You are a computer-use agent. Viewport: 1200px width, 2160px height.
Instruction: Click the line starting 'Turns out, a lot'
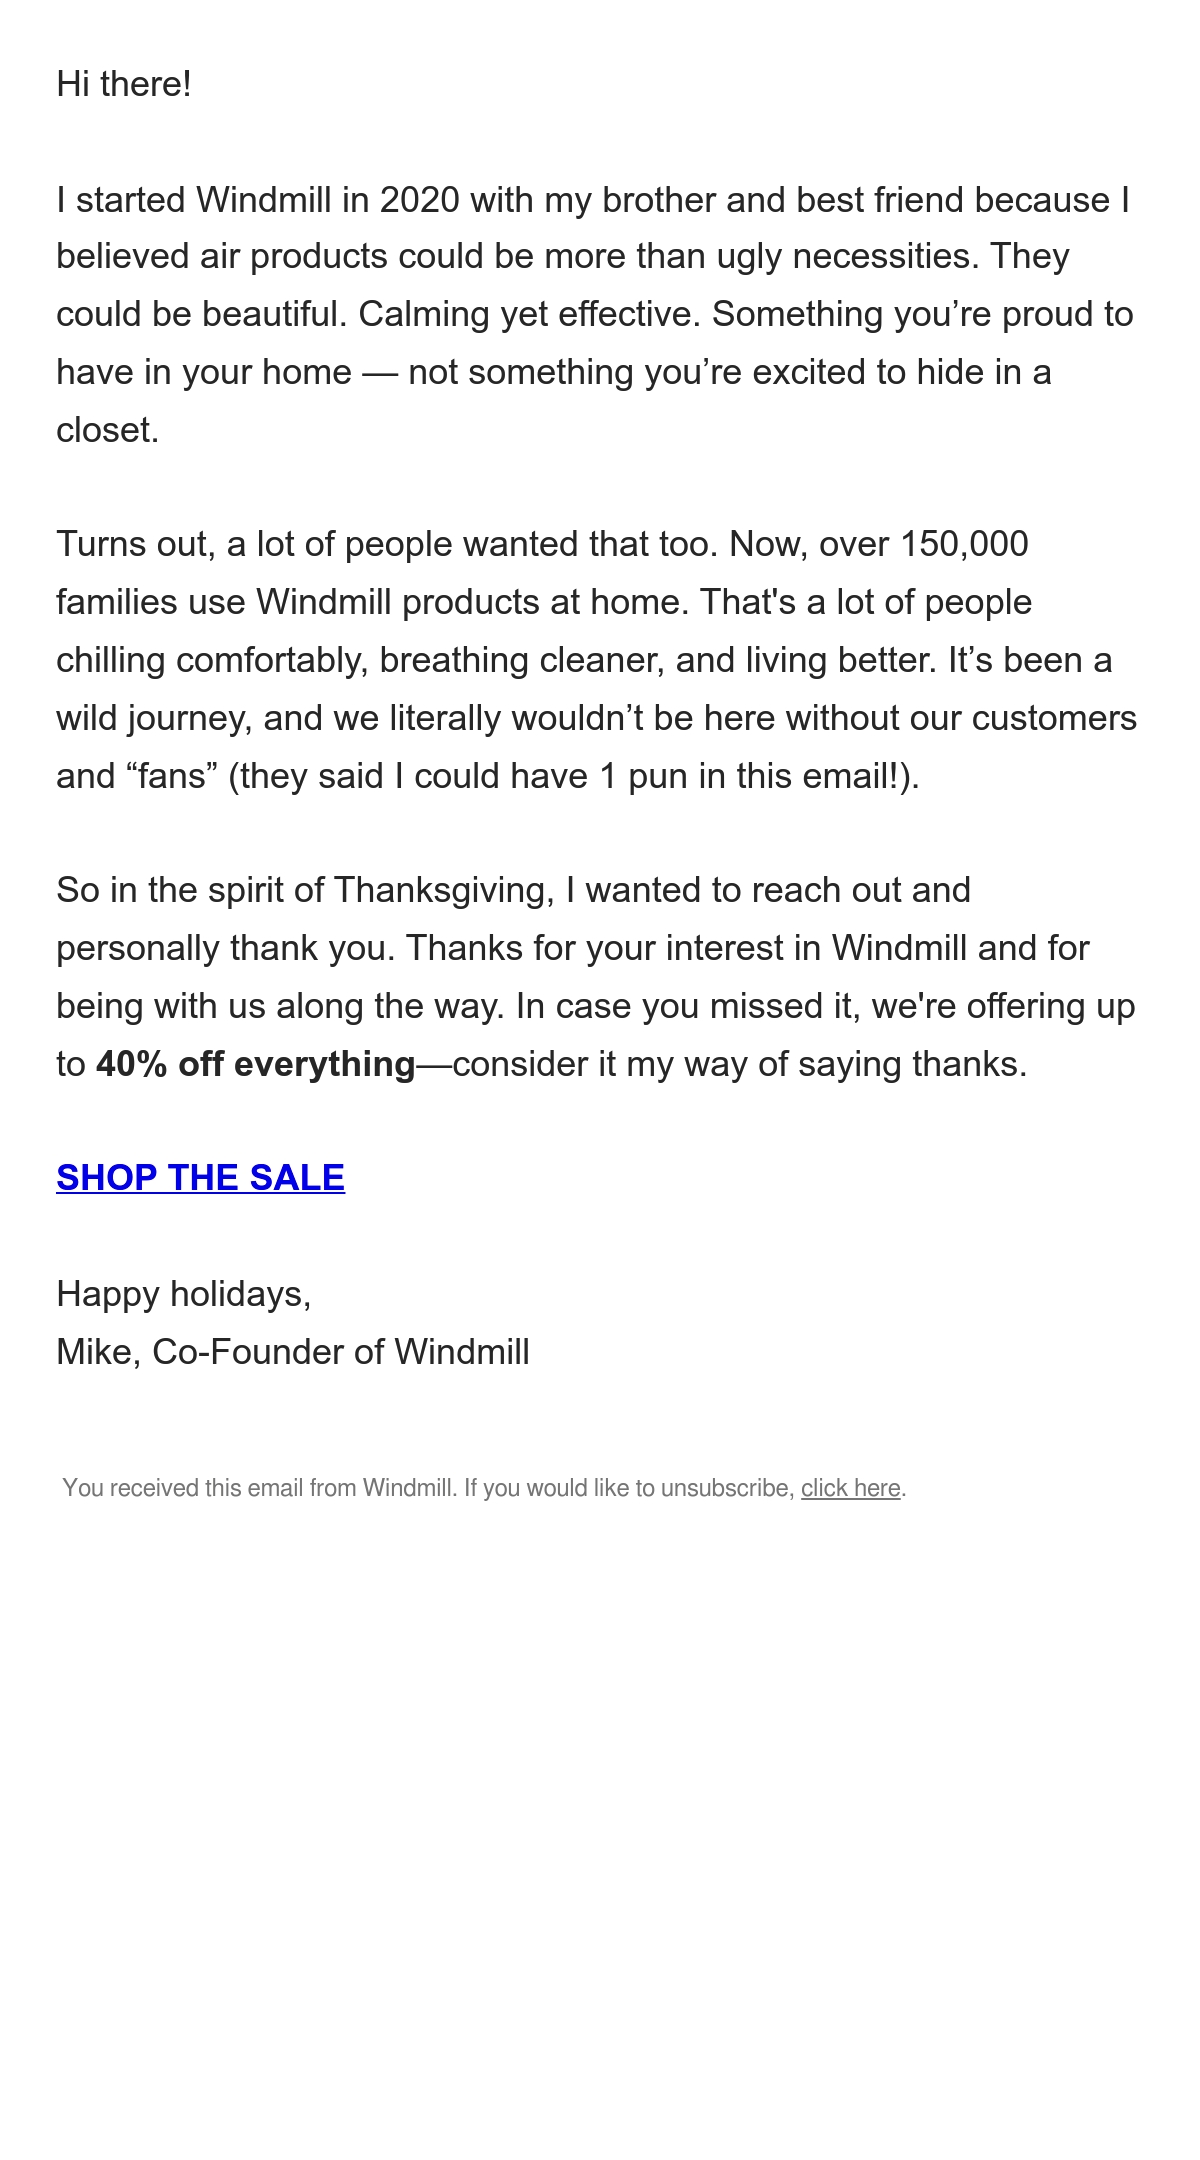542,544
